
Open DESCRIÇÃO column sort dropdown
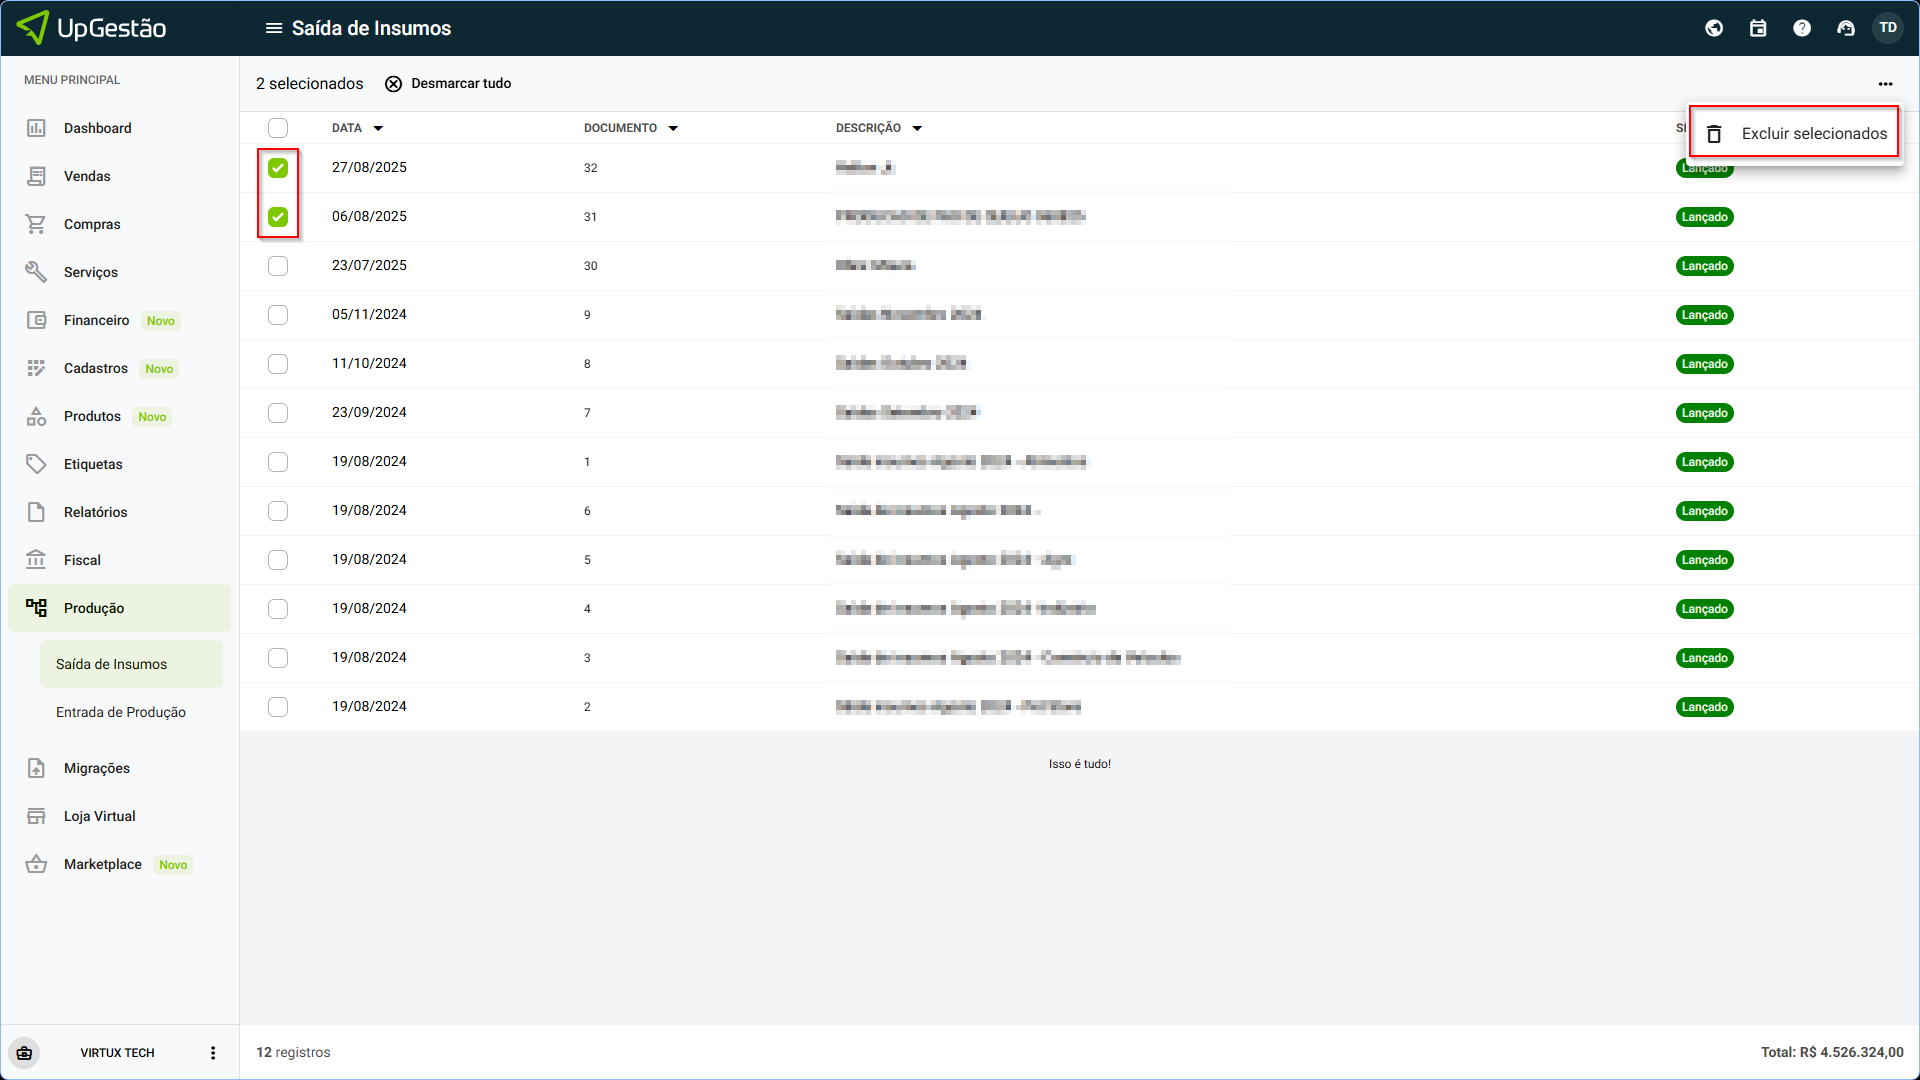pyautogui.click(x=917, y=128)
